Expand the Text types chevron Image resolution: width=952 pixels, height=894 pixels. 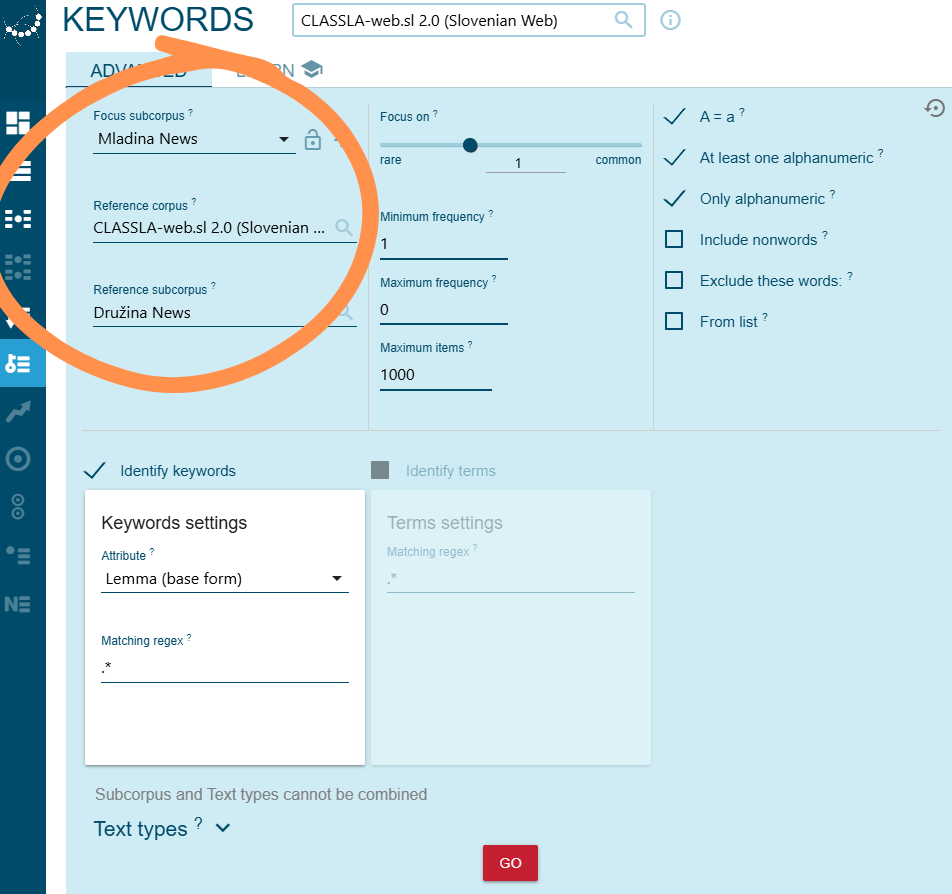[223, 828]
